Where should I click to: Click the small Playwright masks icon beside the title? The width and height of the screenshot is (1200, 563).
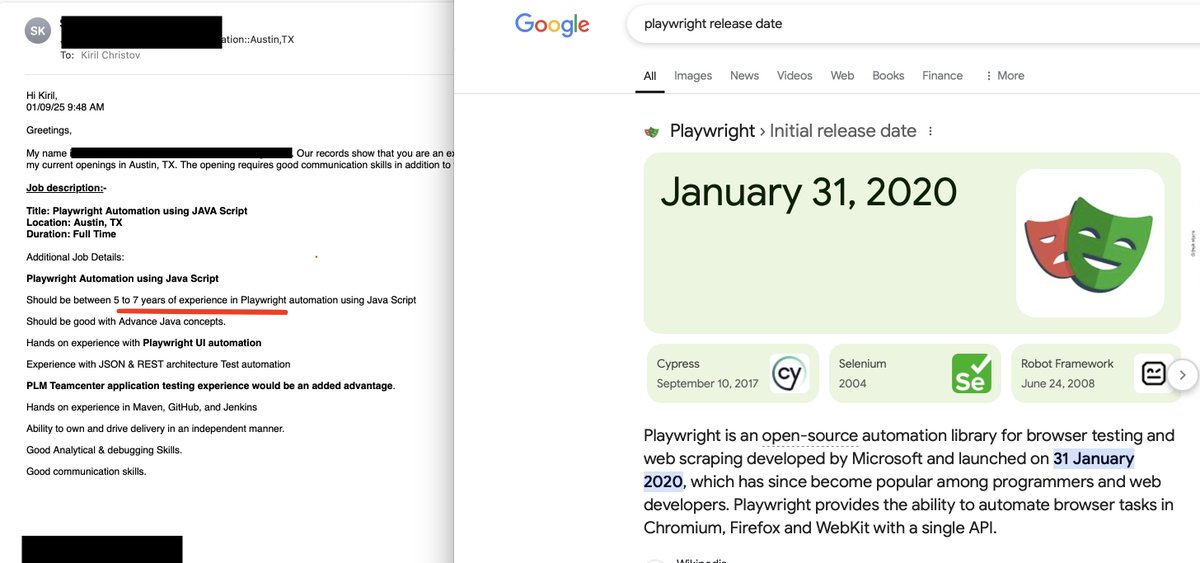pyautogui.click(x=652, y=131)
